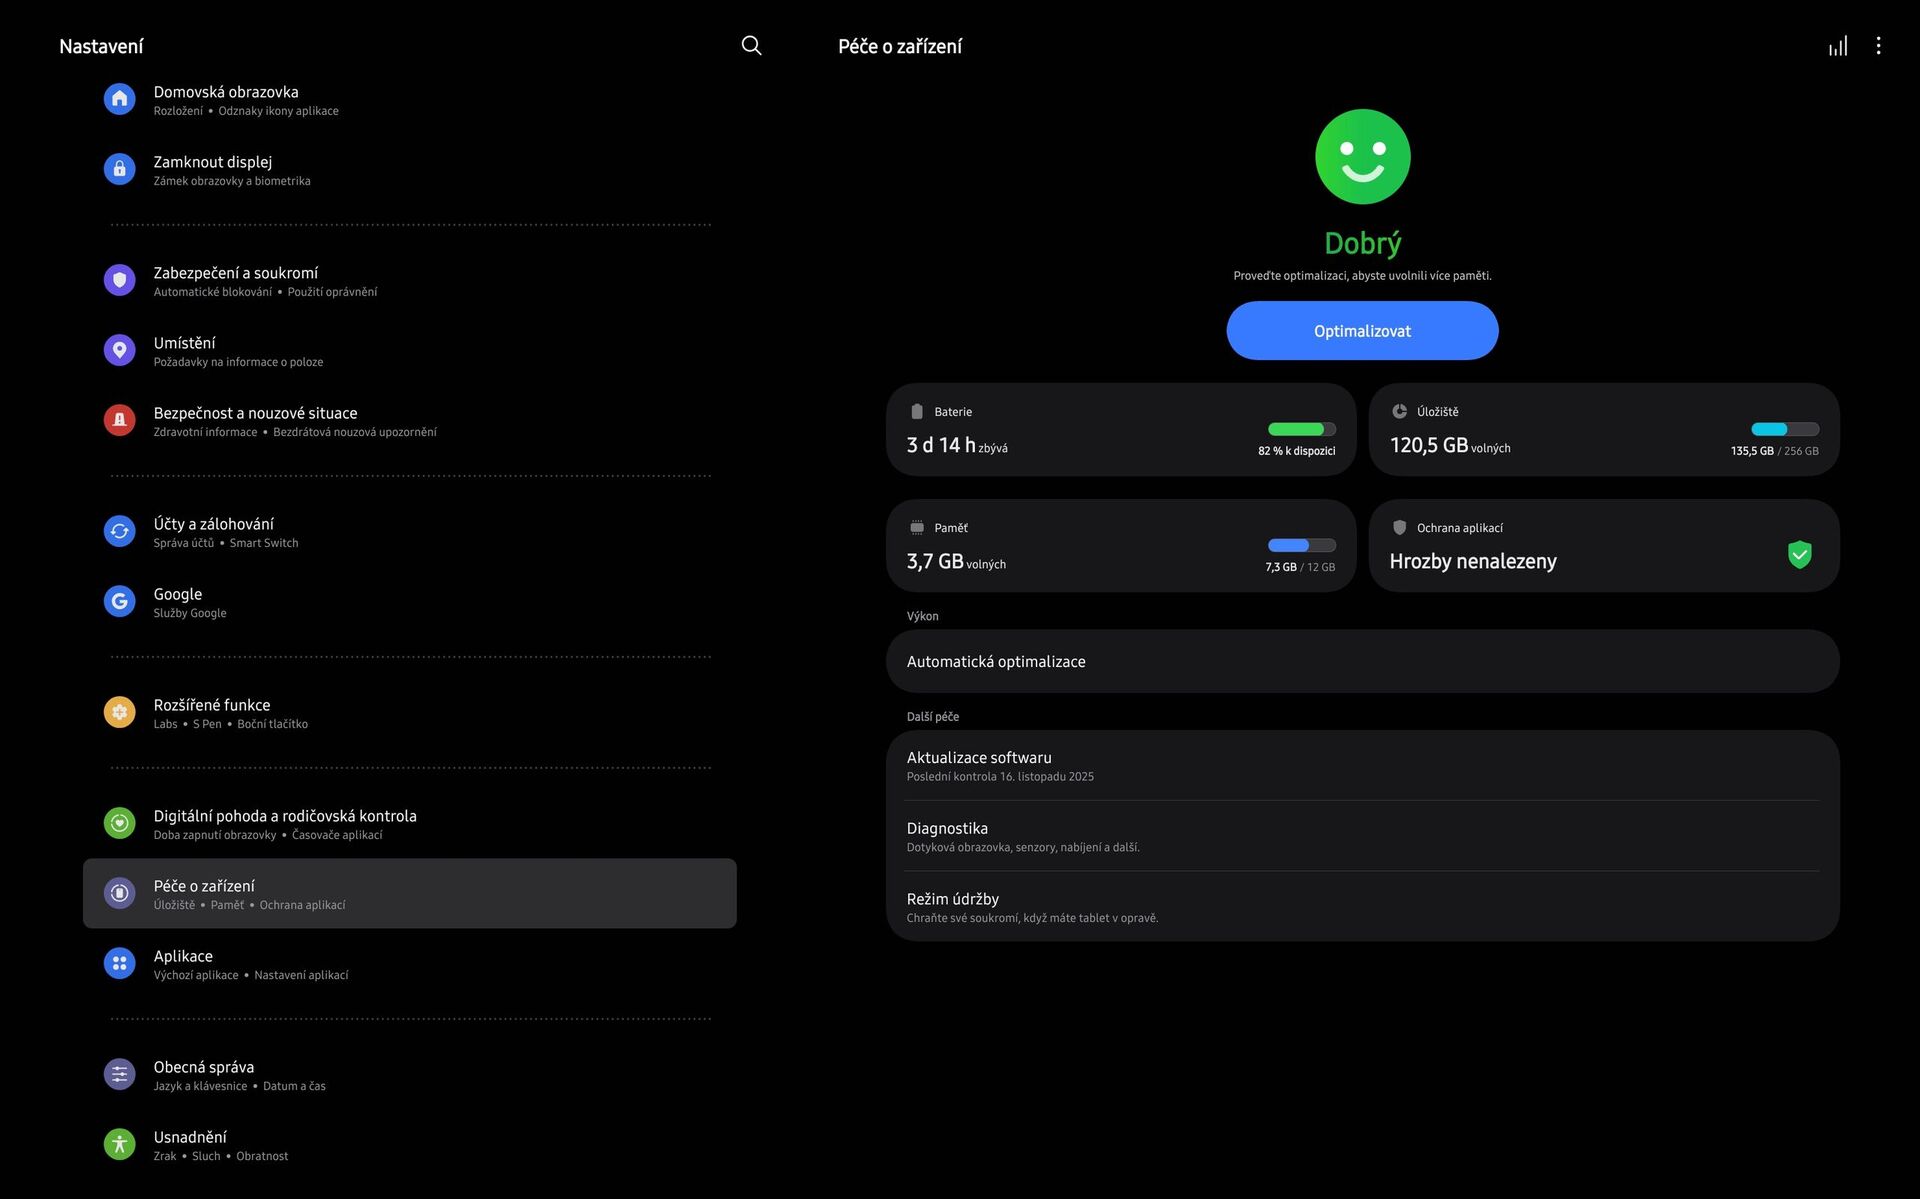Click the Zabezpečení a soukromí shield icon
This screenshot has height=1199, width=1920.
(119, 280)
